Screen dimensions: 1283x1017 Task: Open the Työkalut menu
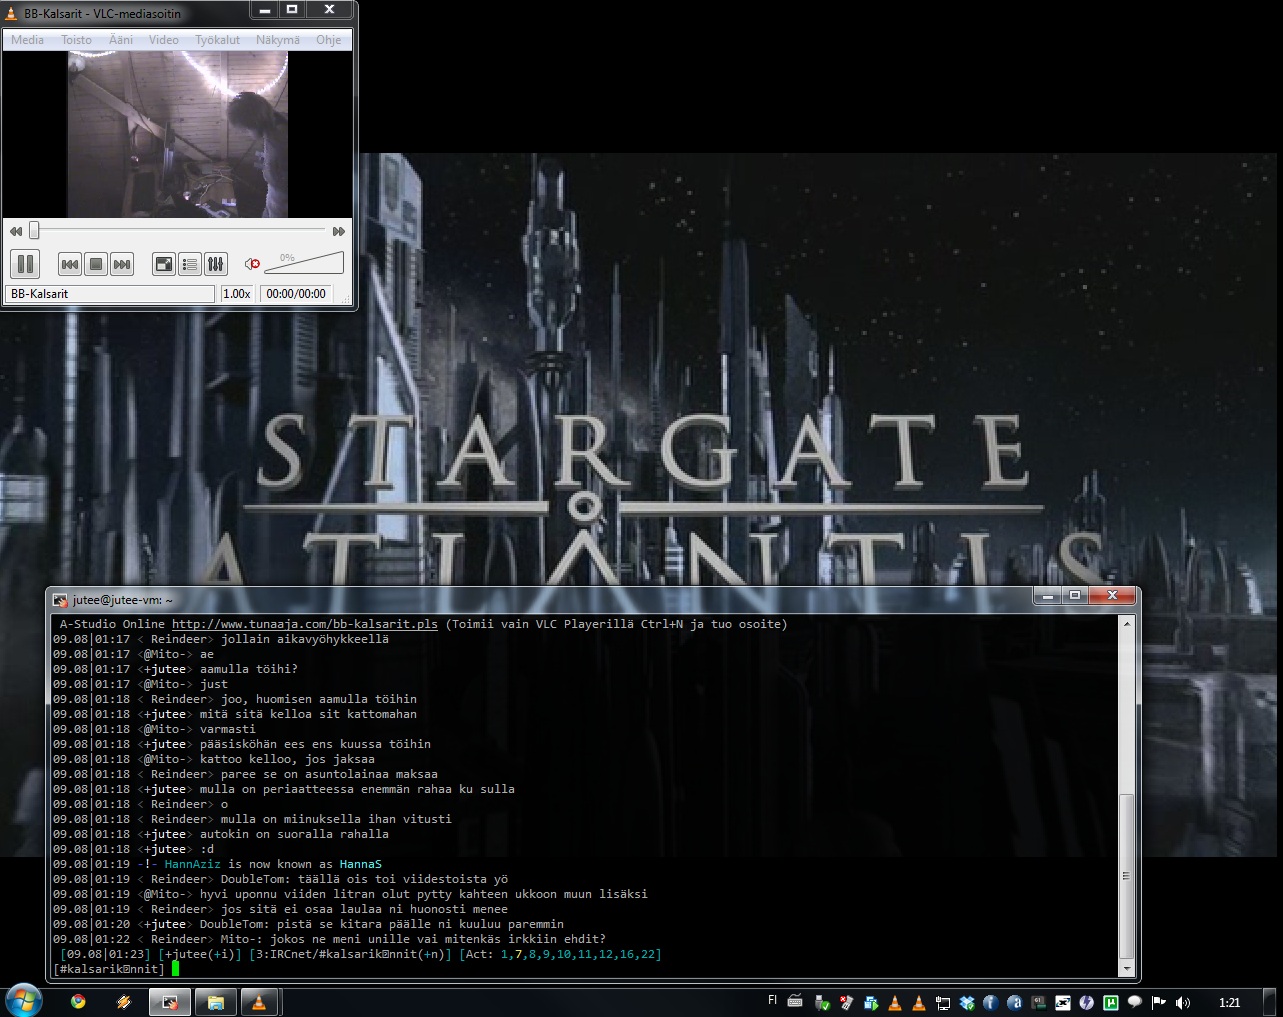point(218,40)
